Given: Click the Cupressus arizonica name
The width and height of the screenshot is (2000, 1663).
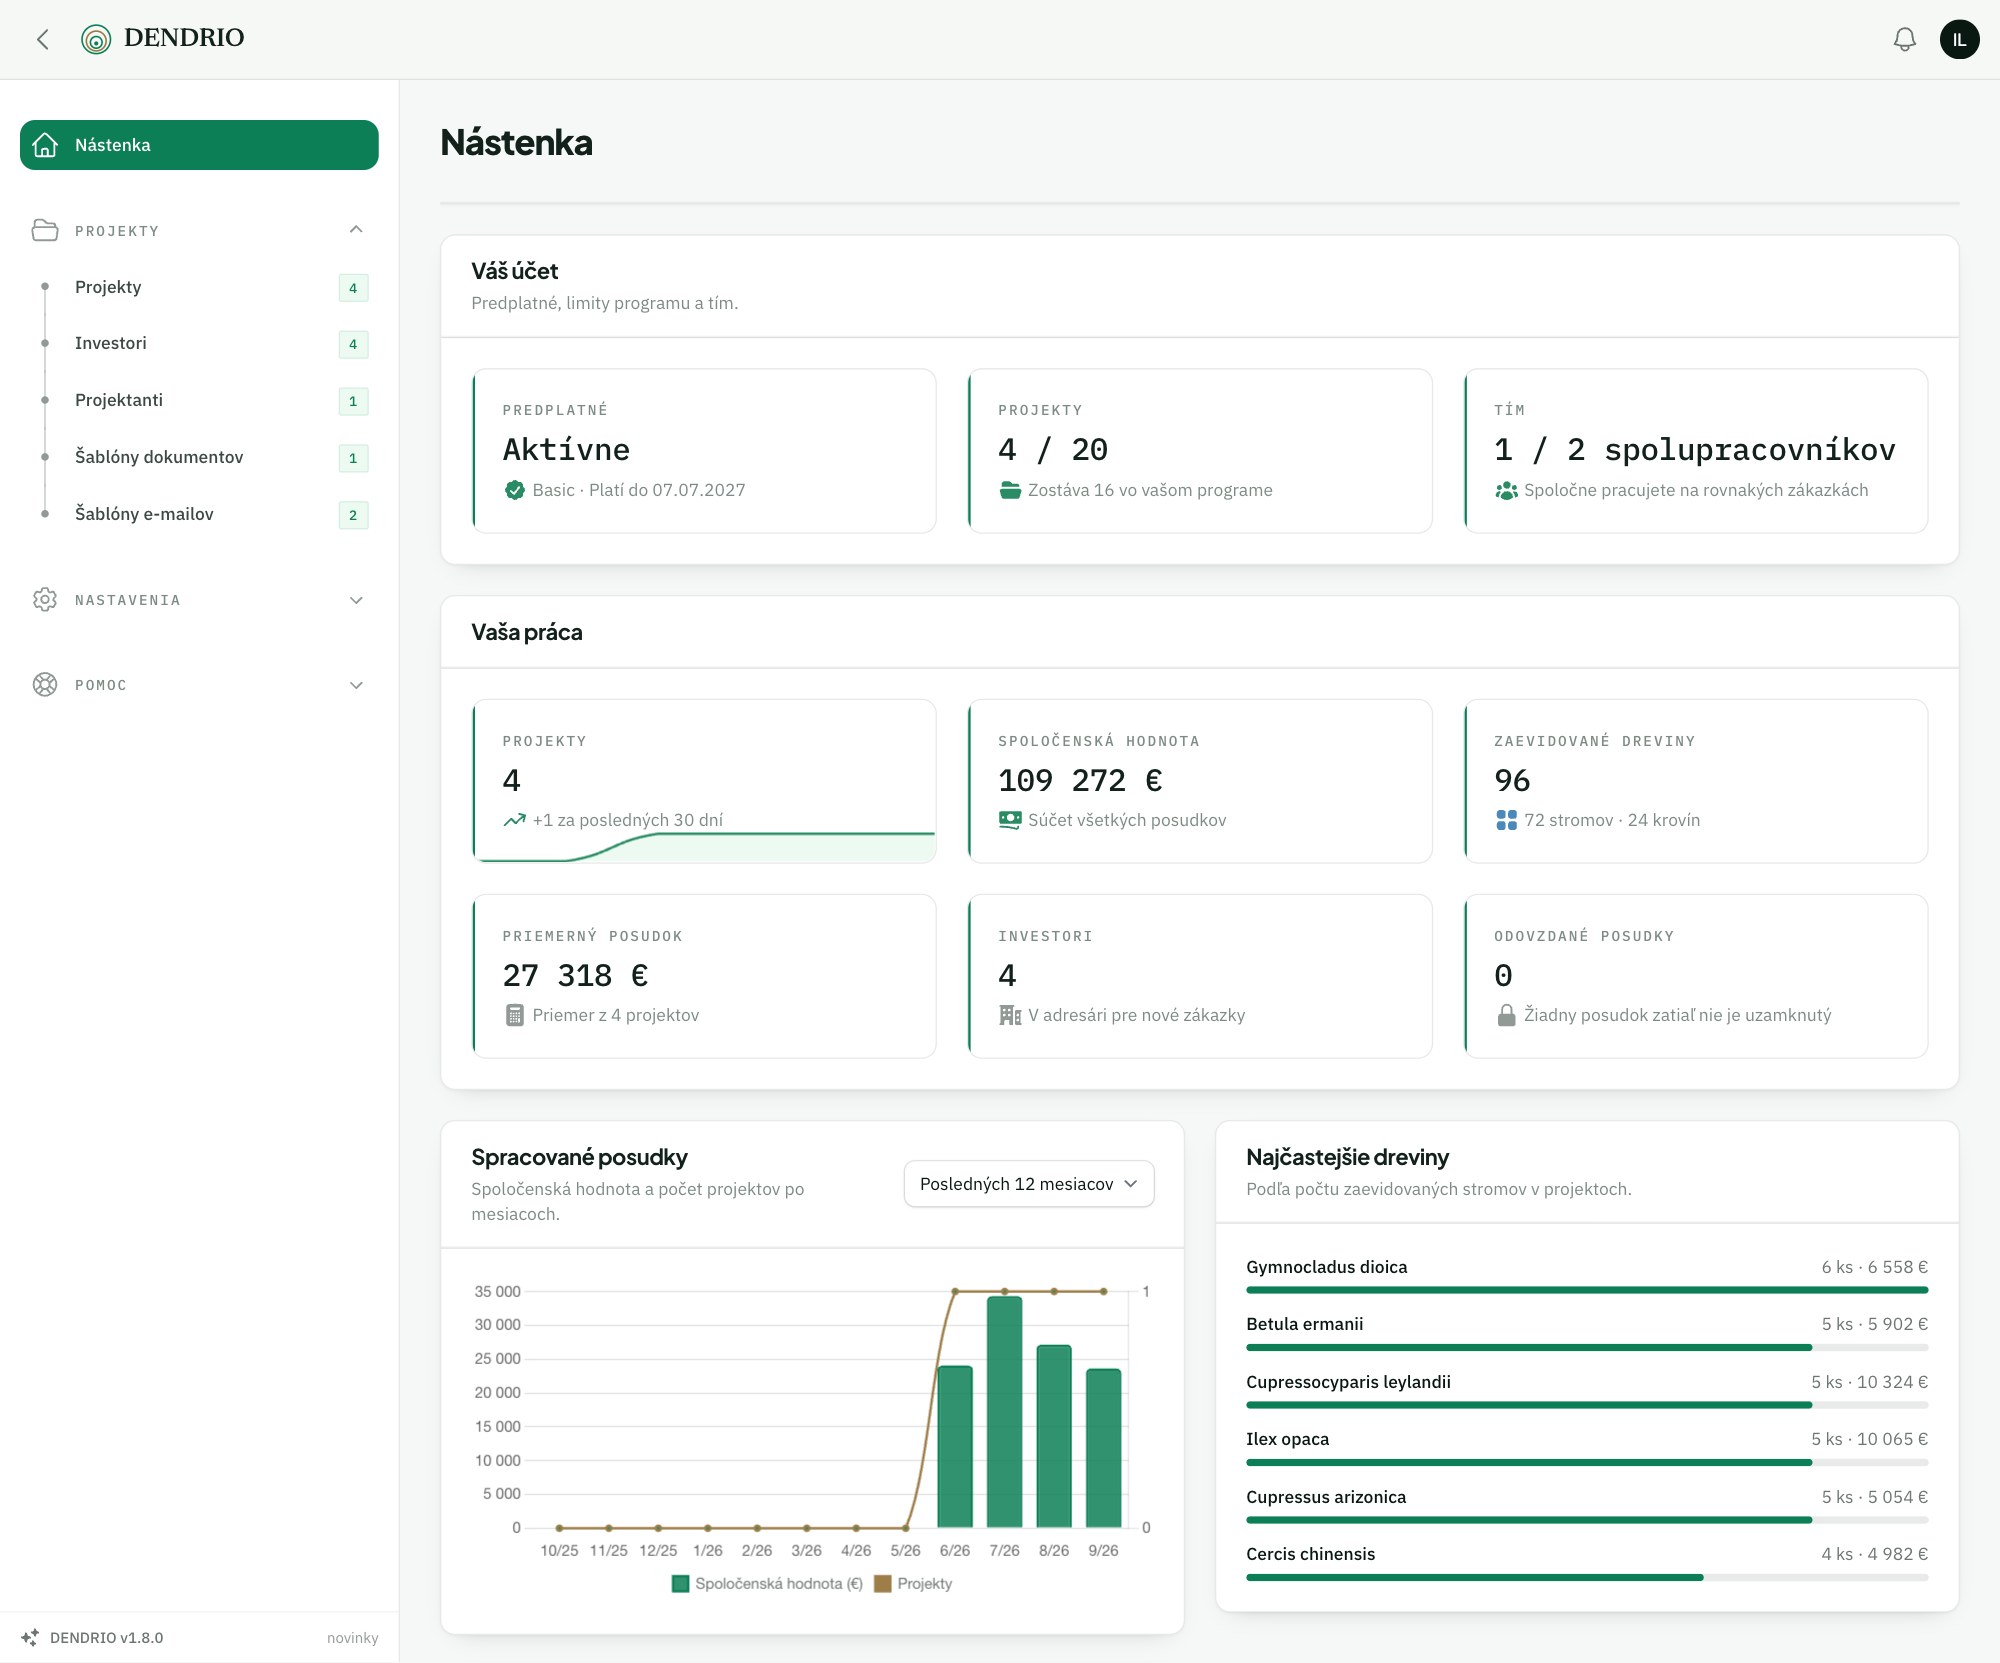Looking at the screenshot, I should click(1326, 1497).
